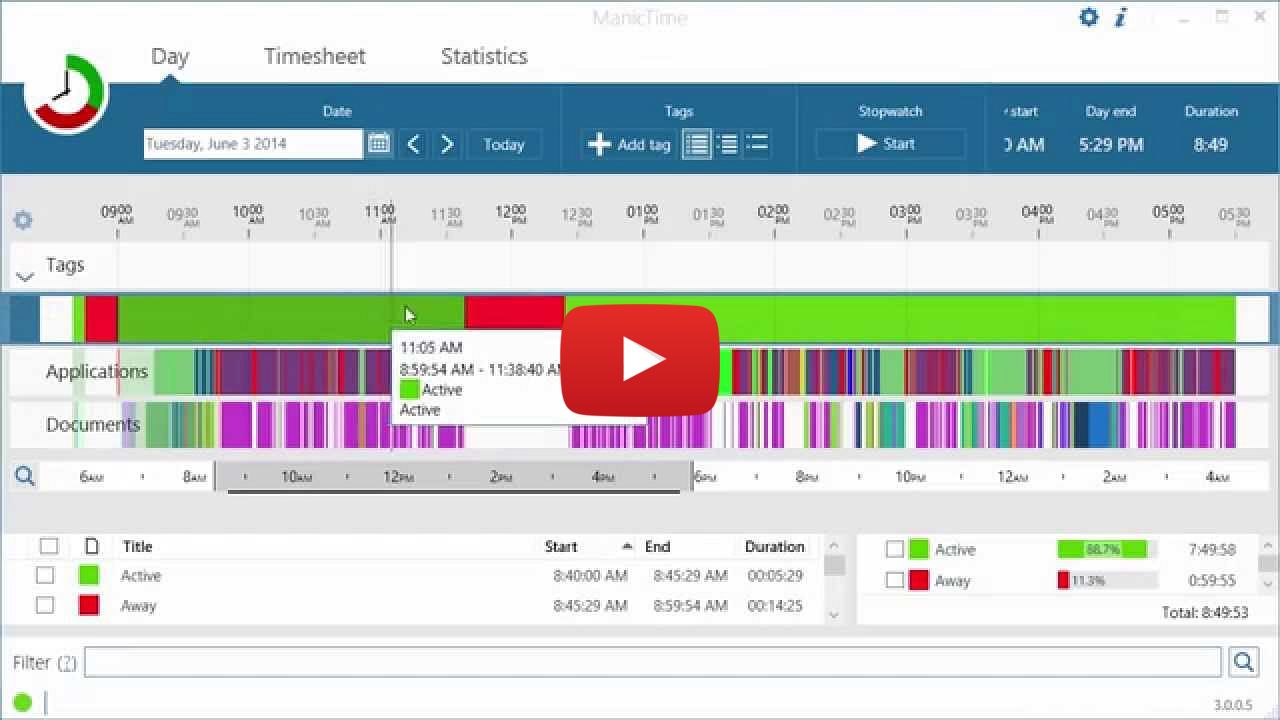This screenshot has width=1280, height=720.
Task: Click the 8:49 duration value
Action: (1211, 145)
